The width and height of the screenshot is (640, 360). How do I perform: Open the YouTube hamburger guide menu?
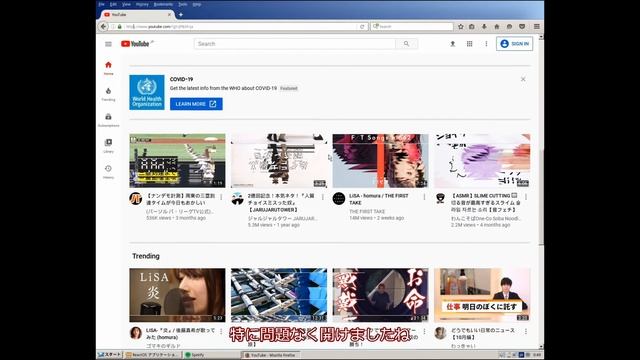(108, 44)
